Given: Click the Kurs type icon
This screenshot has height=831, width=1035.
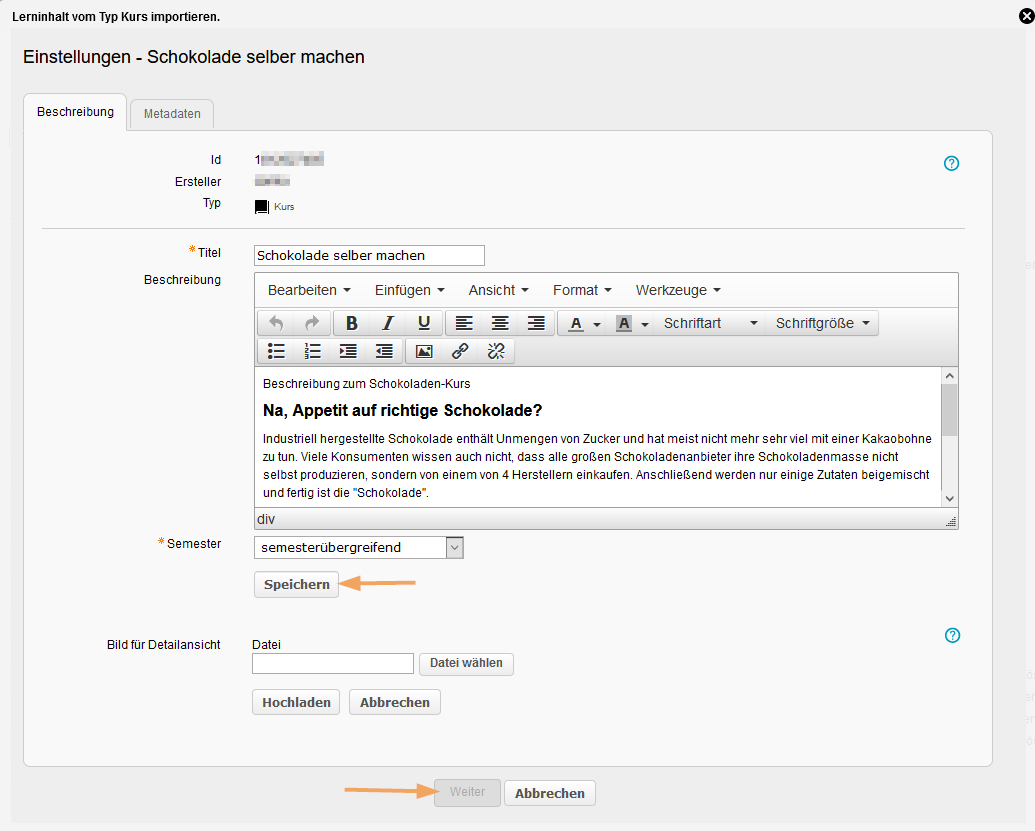Looking at the screenshot, I should 262,207.
